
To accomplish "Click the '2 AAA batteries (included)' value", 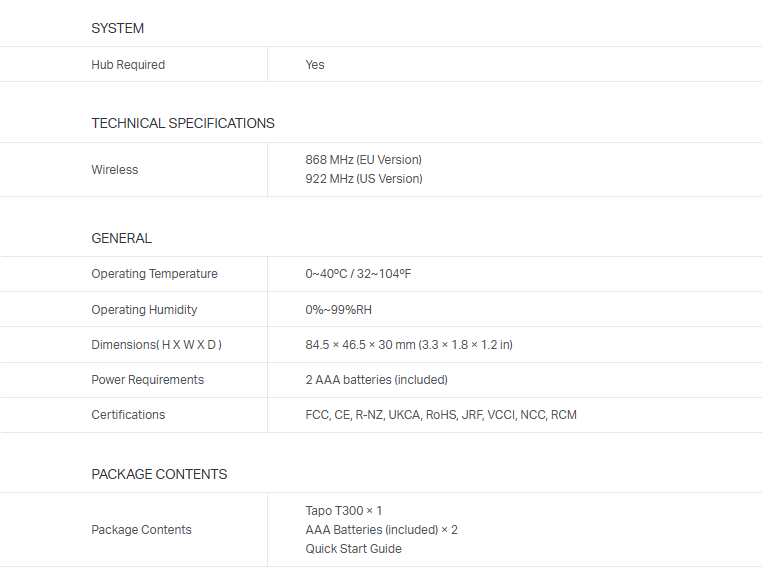I will (x=376, y=380).
